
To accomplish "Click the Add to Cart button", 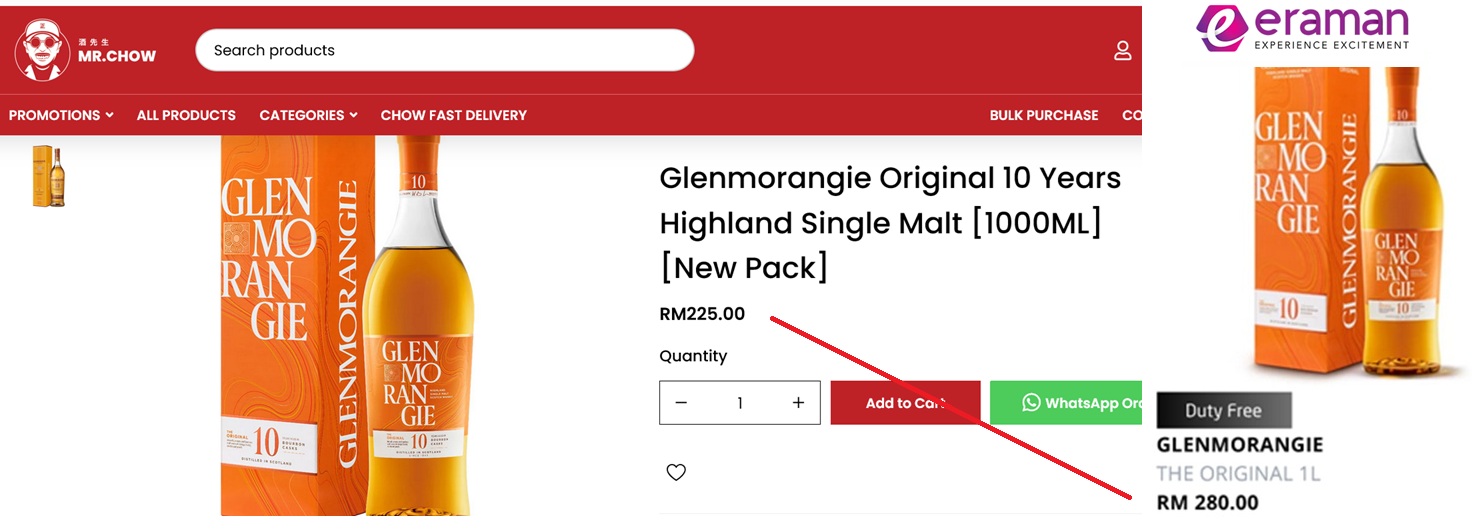I will (x=905, y=403).
